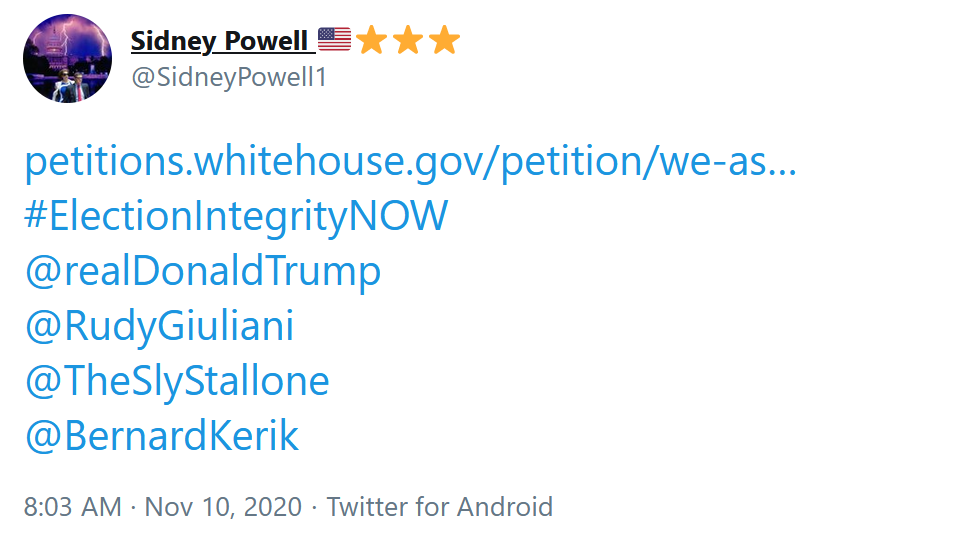Click the first gold star after the flag

pos(372,40)
